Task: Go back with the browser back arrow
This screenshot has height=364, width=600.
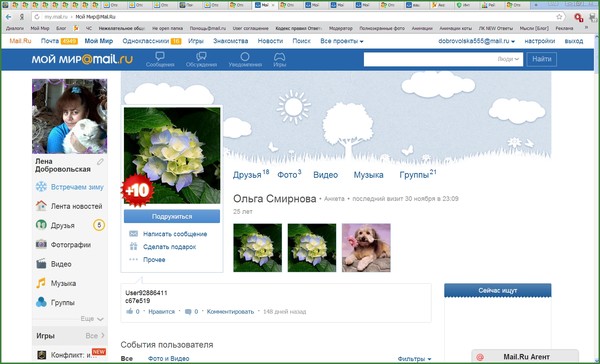Action: coord(8,17)
